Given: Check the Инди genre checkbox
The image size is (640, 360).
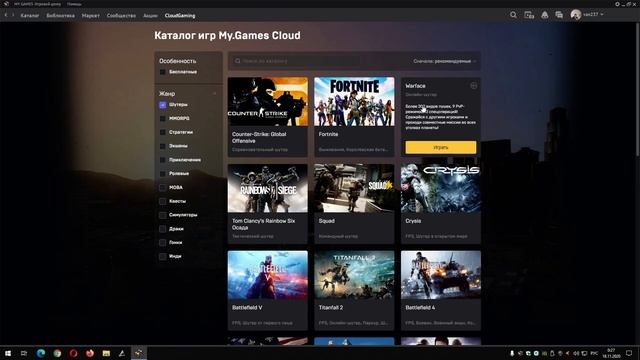Looking at the screenshot, I should click(x=162, y=256).
